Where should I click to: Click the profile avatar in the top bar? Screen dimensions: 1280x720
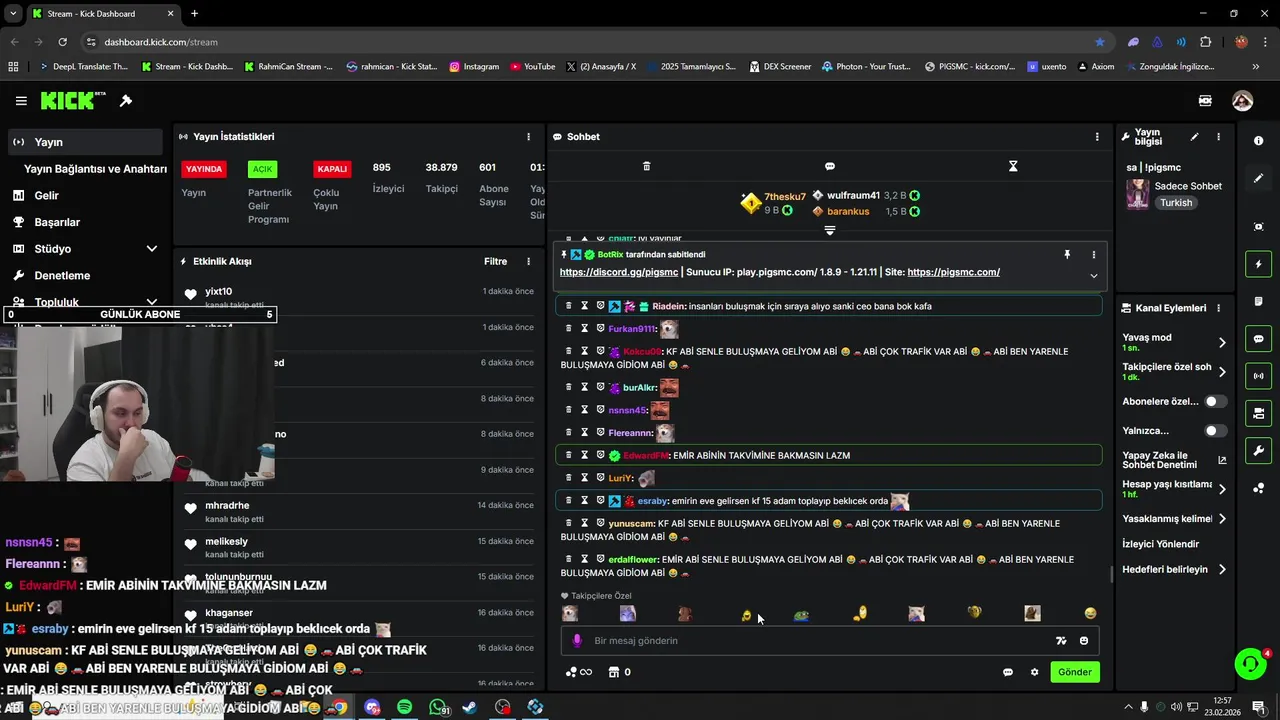[1242, 101]
